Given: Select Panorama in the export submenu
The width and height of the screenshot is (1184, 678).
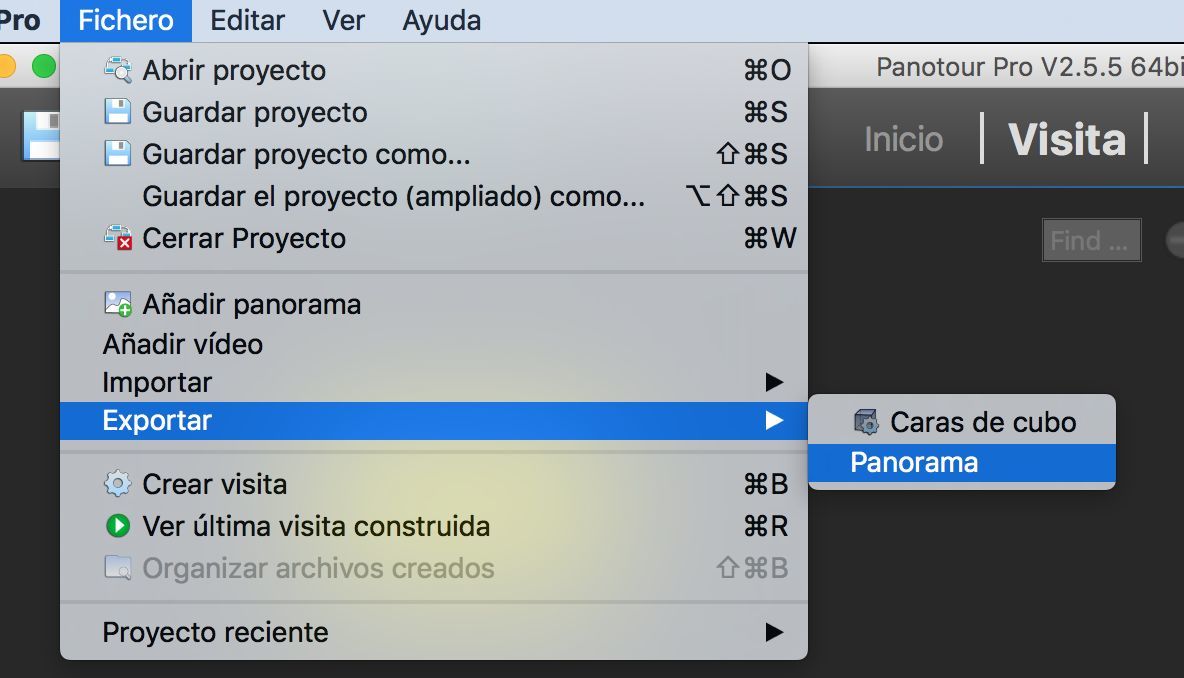Looking at the screenshot, I should tap(961, 463).
